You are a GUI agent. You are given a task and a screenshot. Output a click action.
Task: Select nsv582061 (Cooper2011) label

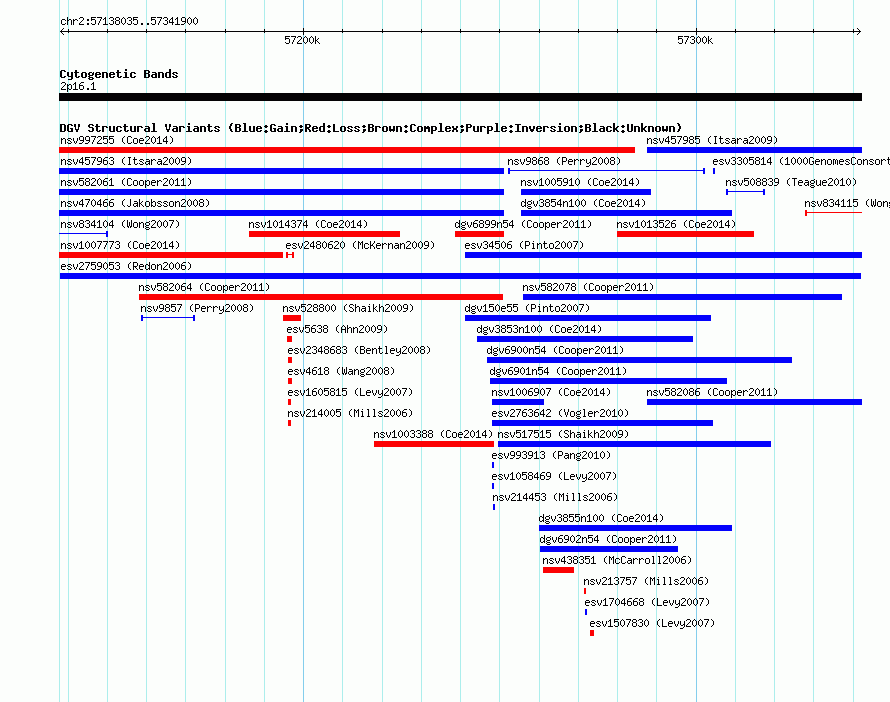tap(126, 182)
